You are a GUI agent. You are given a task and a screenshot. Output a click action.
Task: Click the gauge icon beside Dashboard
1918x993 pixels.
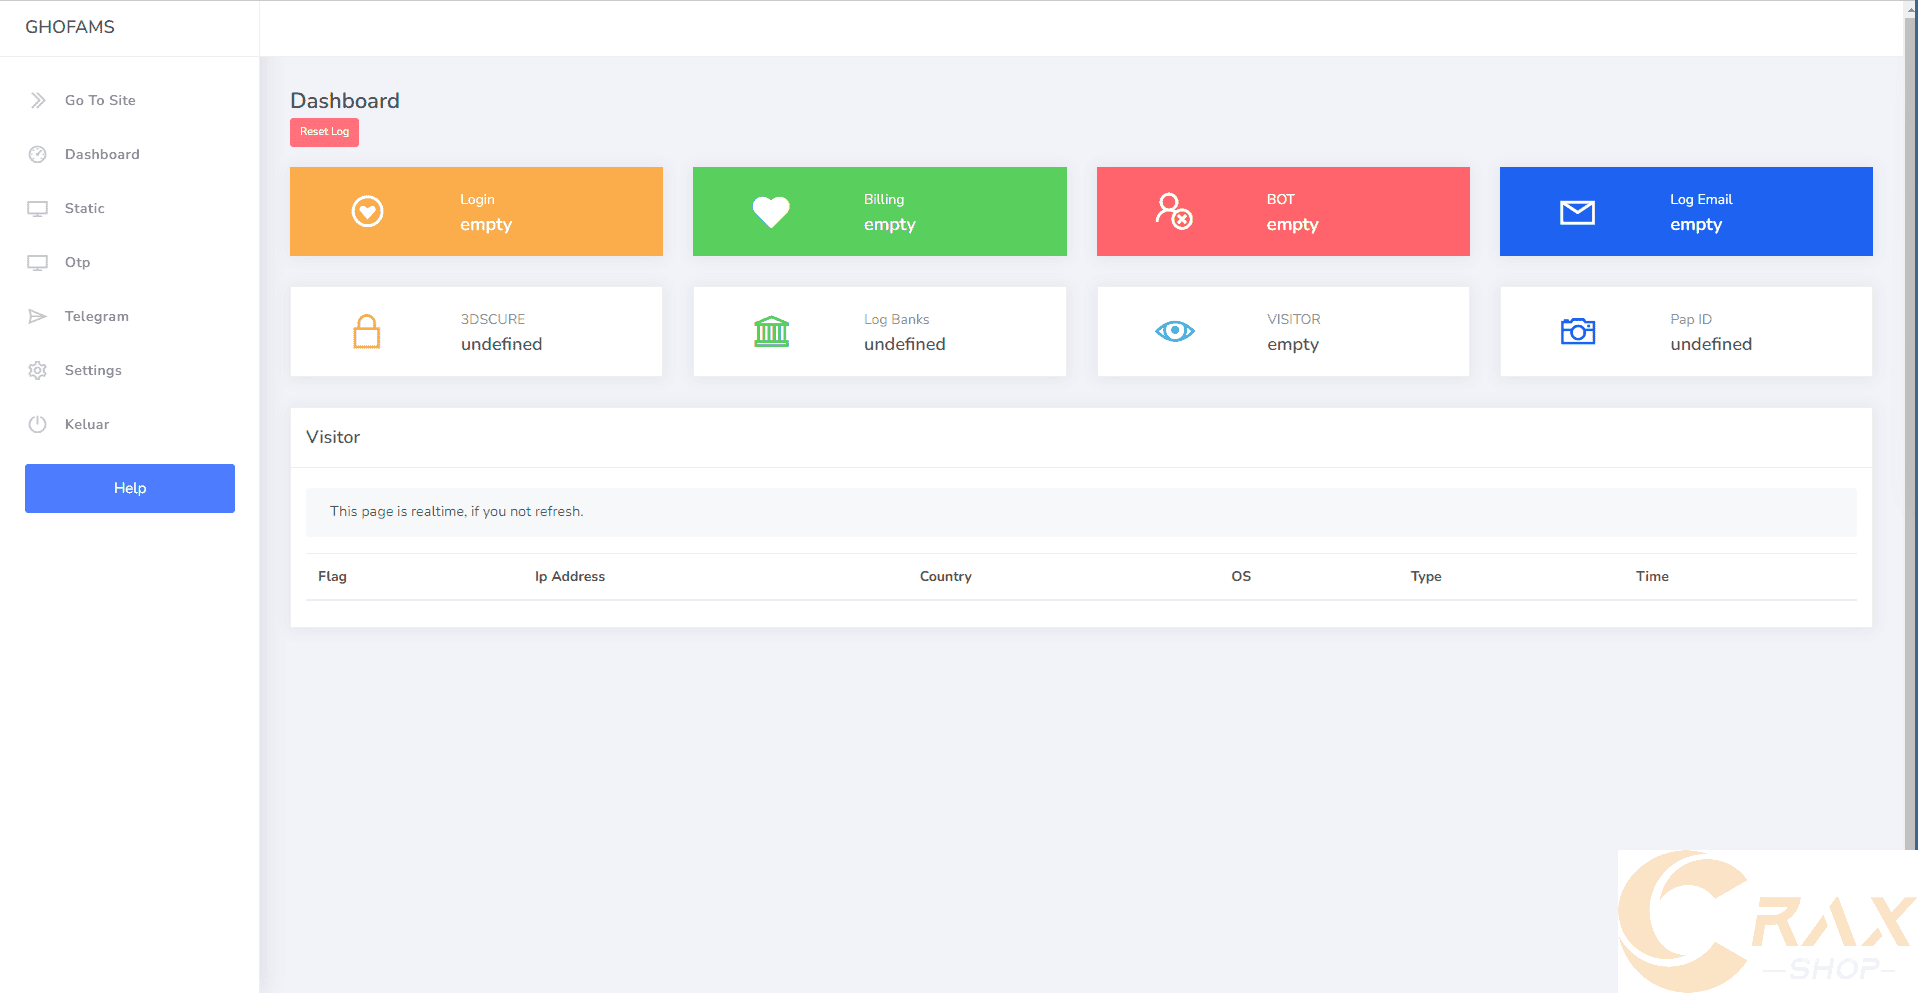point(38,154)
